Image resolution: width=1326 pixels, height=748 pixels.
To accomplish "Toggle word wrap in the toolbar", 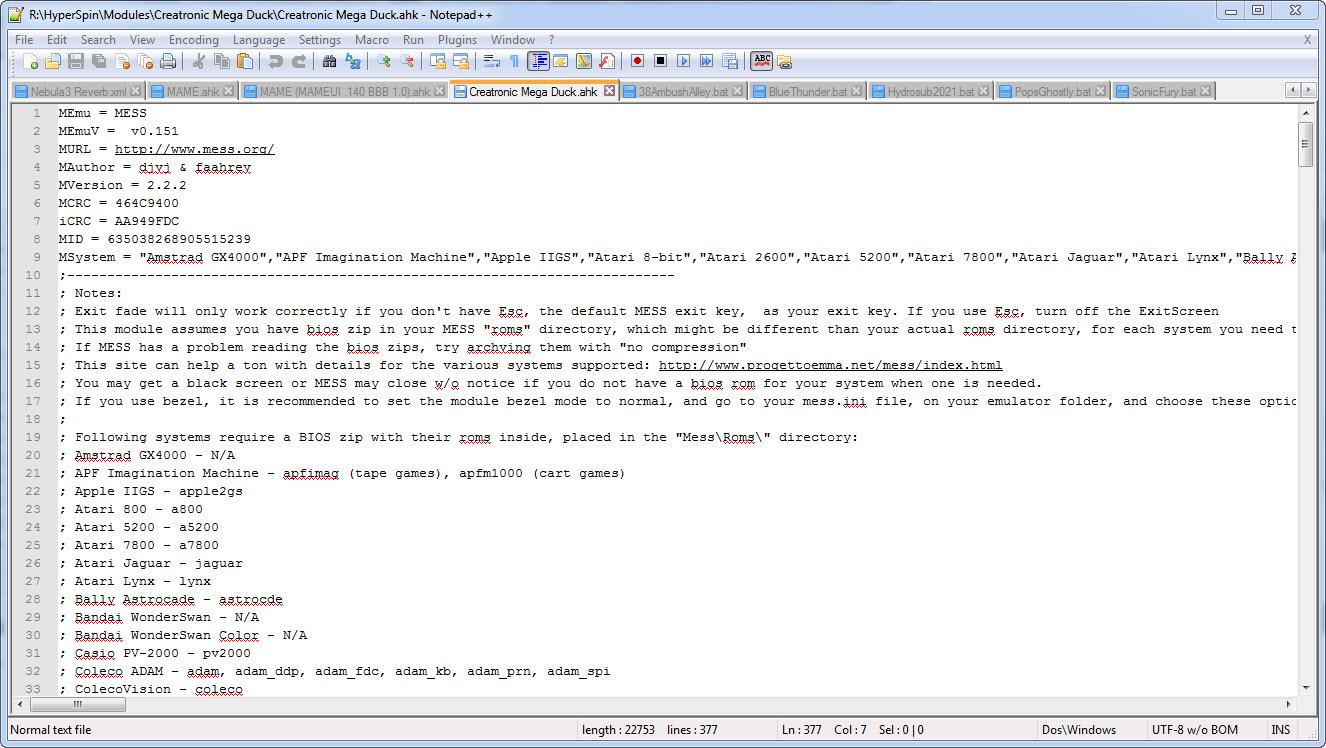I will 492,61.
